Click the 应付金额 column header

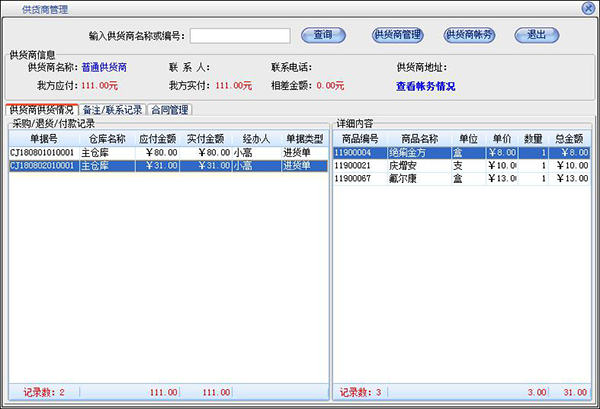[159, 139]
